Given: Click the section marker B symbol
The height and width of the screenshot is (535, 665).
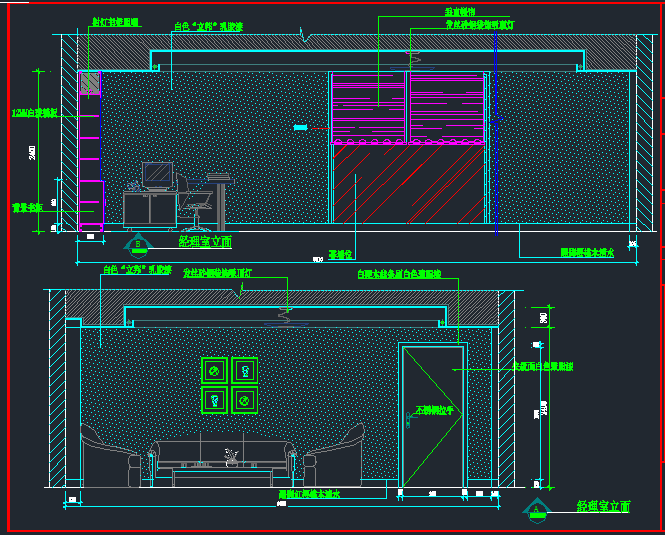Looking at the screenshot, I should pyautogui.click(x=138, y=246).
